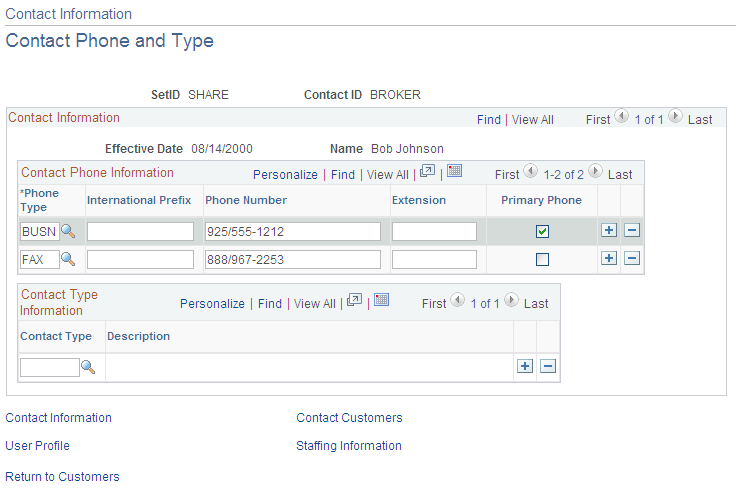This screenshot has width=741, height=490.
Task: Show next row in Contact Type Information
Action: [511, 300]
